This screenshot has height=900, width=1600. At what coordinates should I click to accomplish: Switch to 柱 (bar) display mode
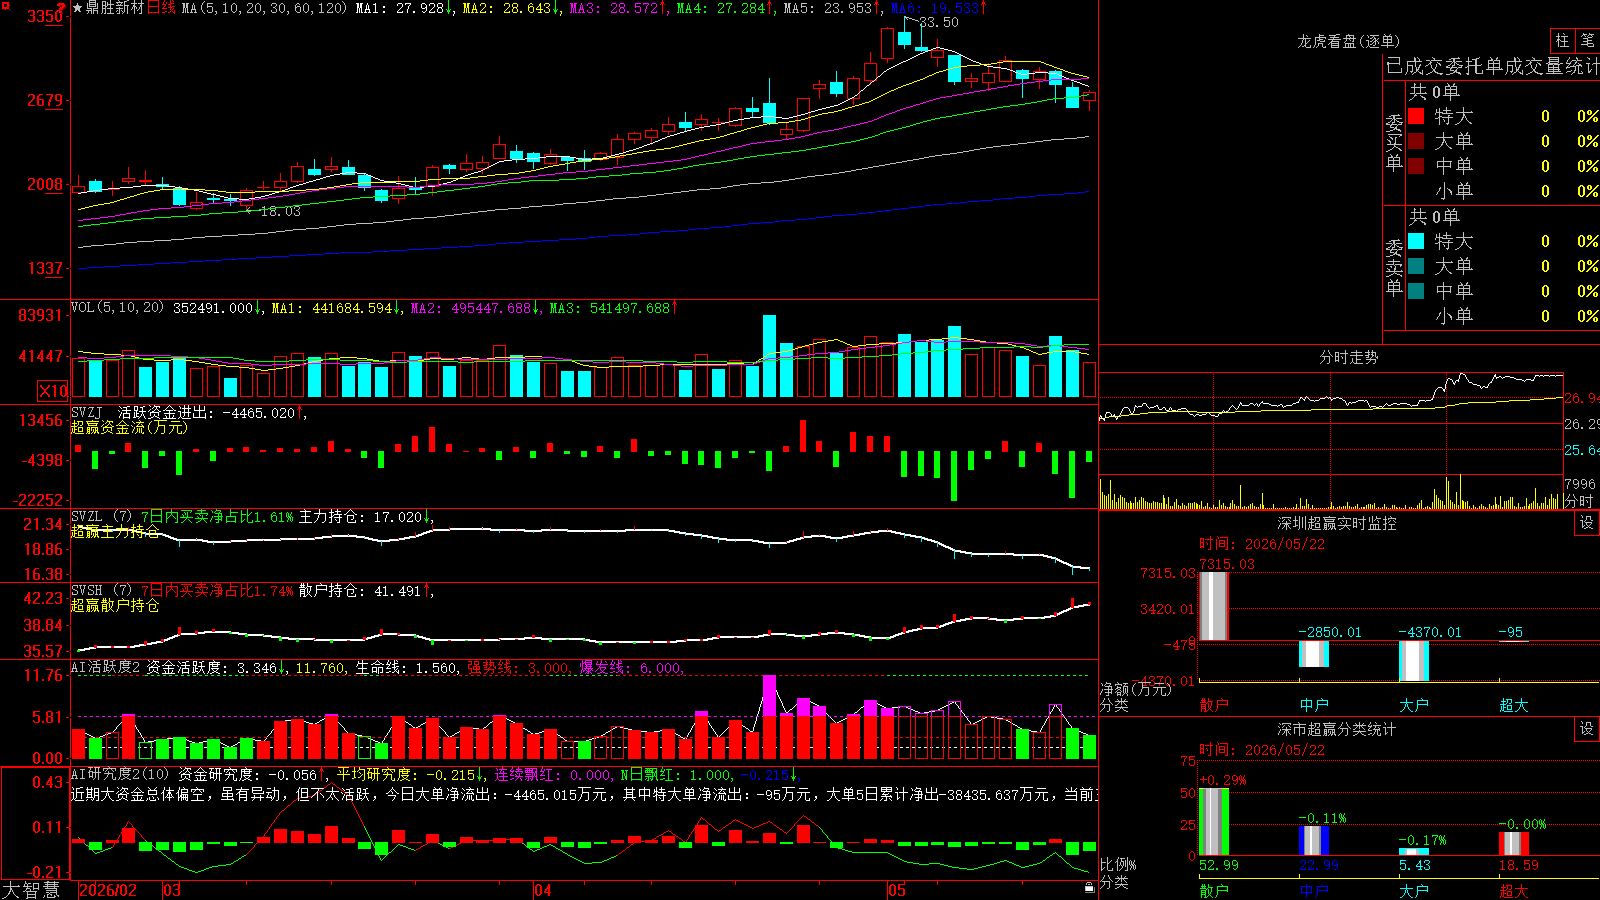(1562, 40)
